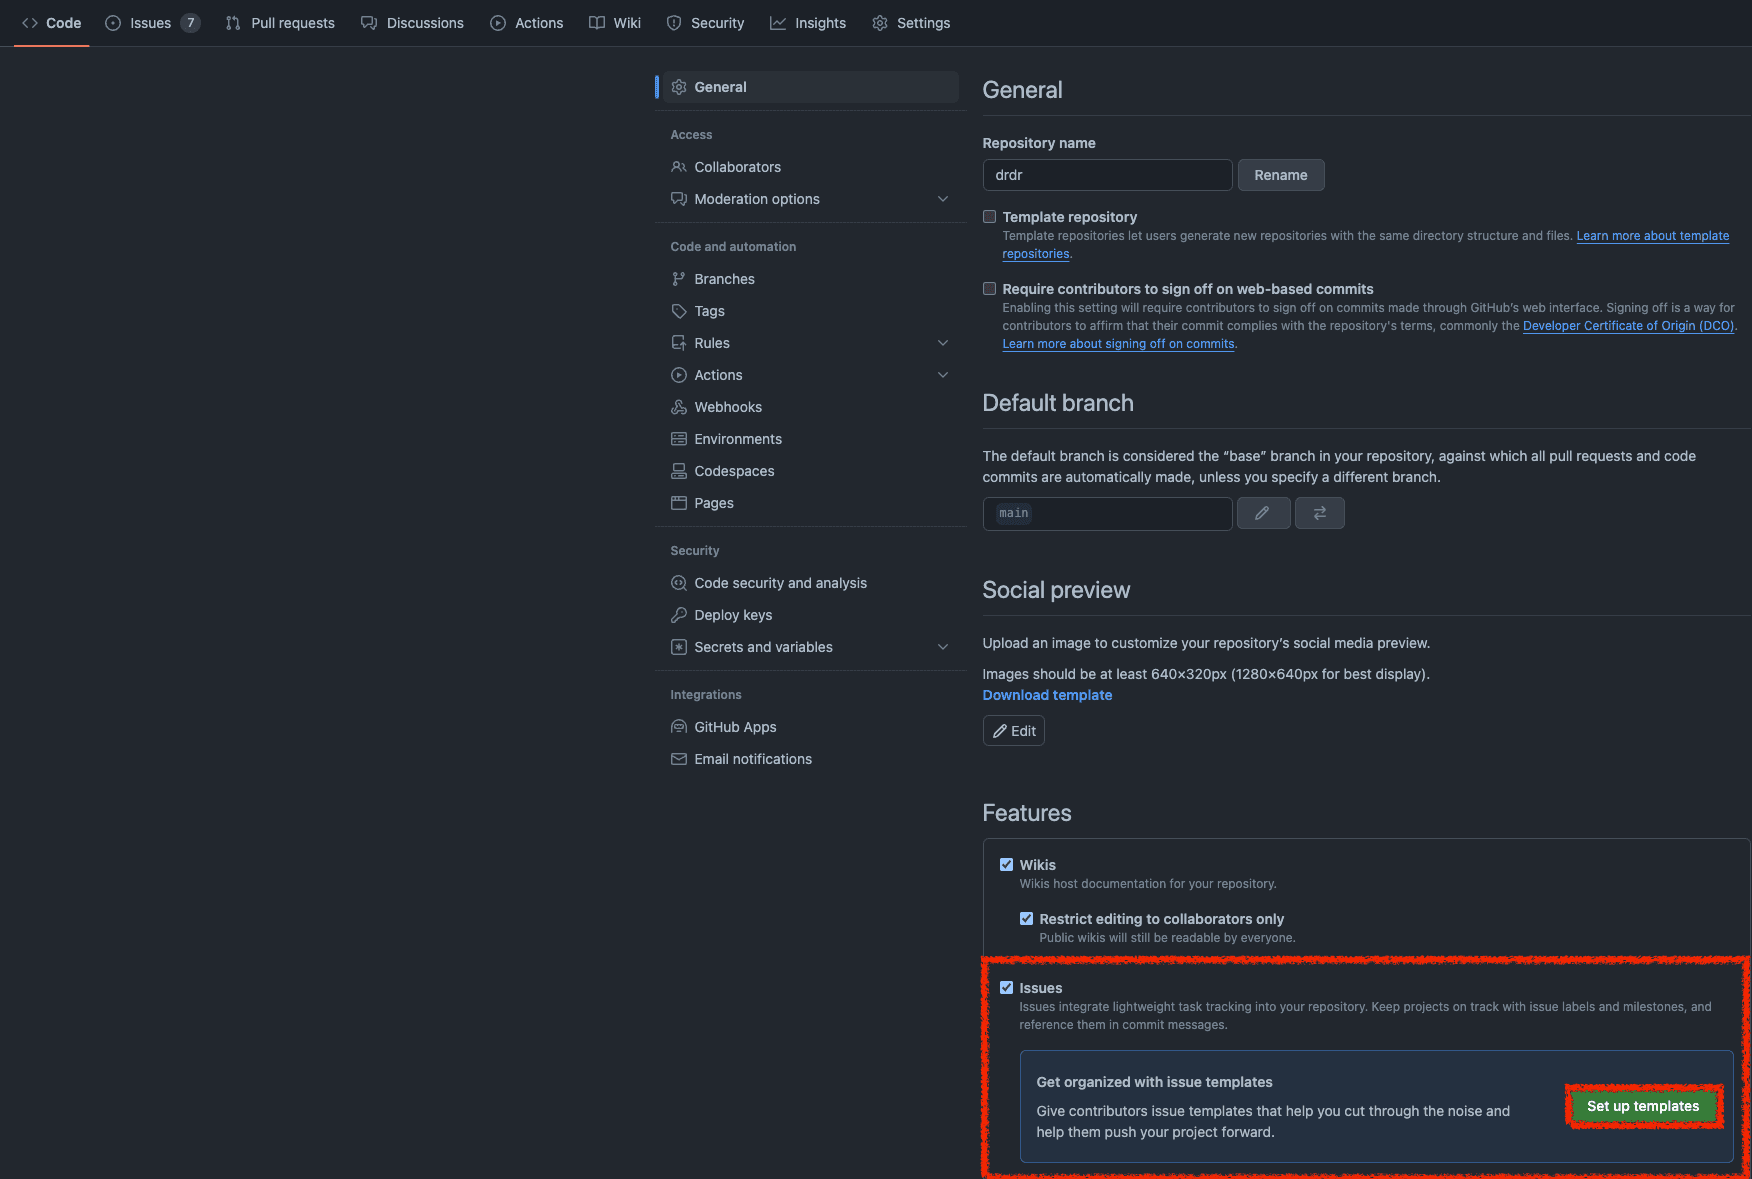Click the Discussions speech bubble icon
Screen dimensions: 1752x1179
coord(369,23)
